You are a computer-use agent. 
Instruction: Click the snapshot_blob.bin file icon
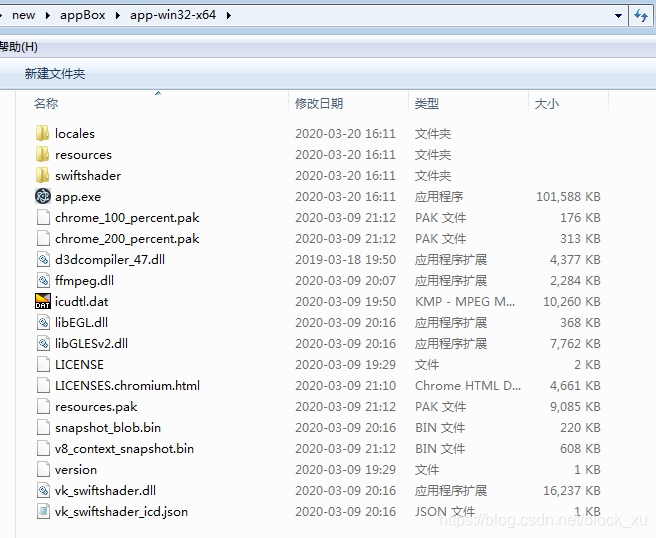(x=43, y=428)
